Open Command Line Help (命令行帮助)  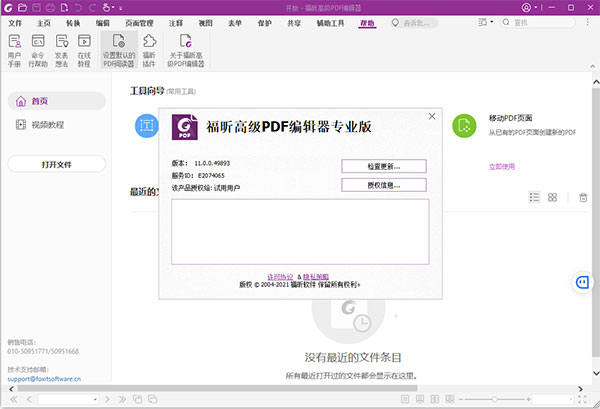click(x=38, y=51)
